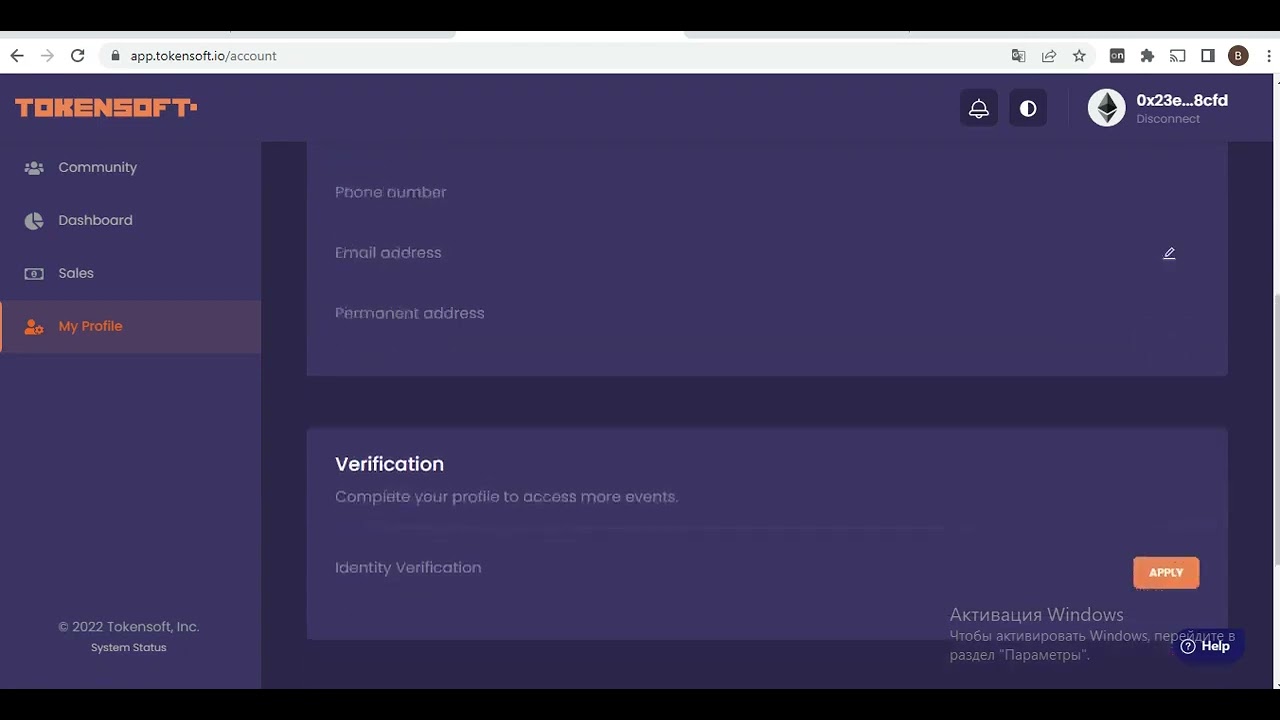
Task: Bookmark this page with star icon
Action: (1079, 56)
